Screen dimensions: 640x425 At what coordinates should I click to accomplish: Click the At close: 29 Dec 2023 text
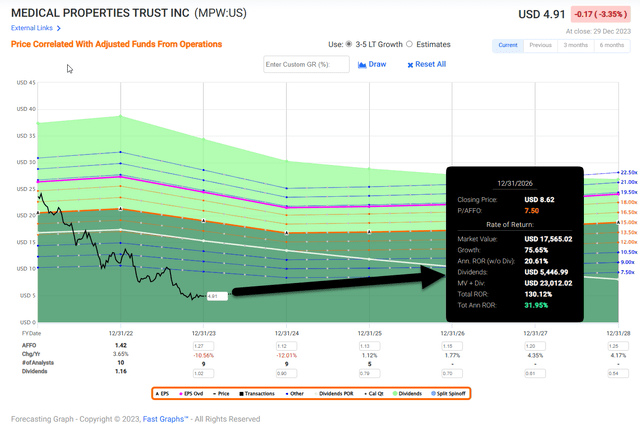[x=598, y=31]
